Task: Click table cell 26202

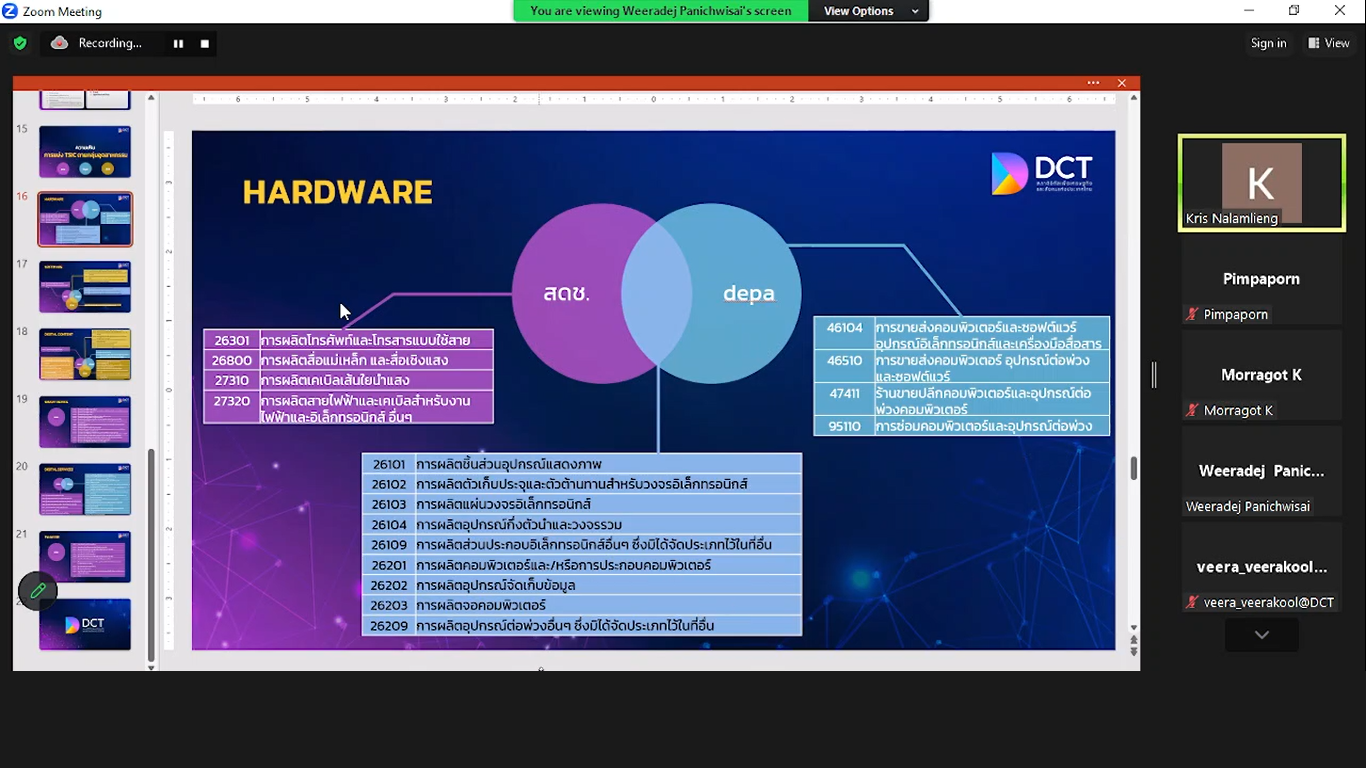Action: [x=388, y=585]
